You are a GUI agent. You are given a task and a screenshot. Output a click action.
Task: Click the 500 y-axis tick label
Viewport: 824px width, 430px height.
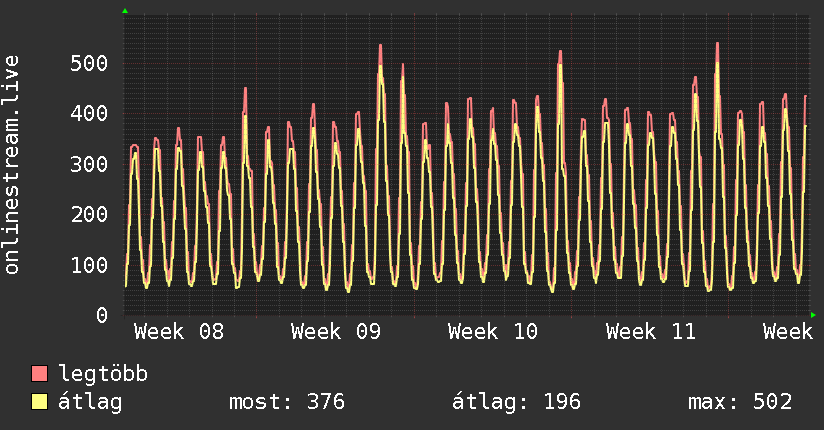89,64
